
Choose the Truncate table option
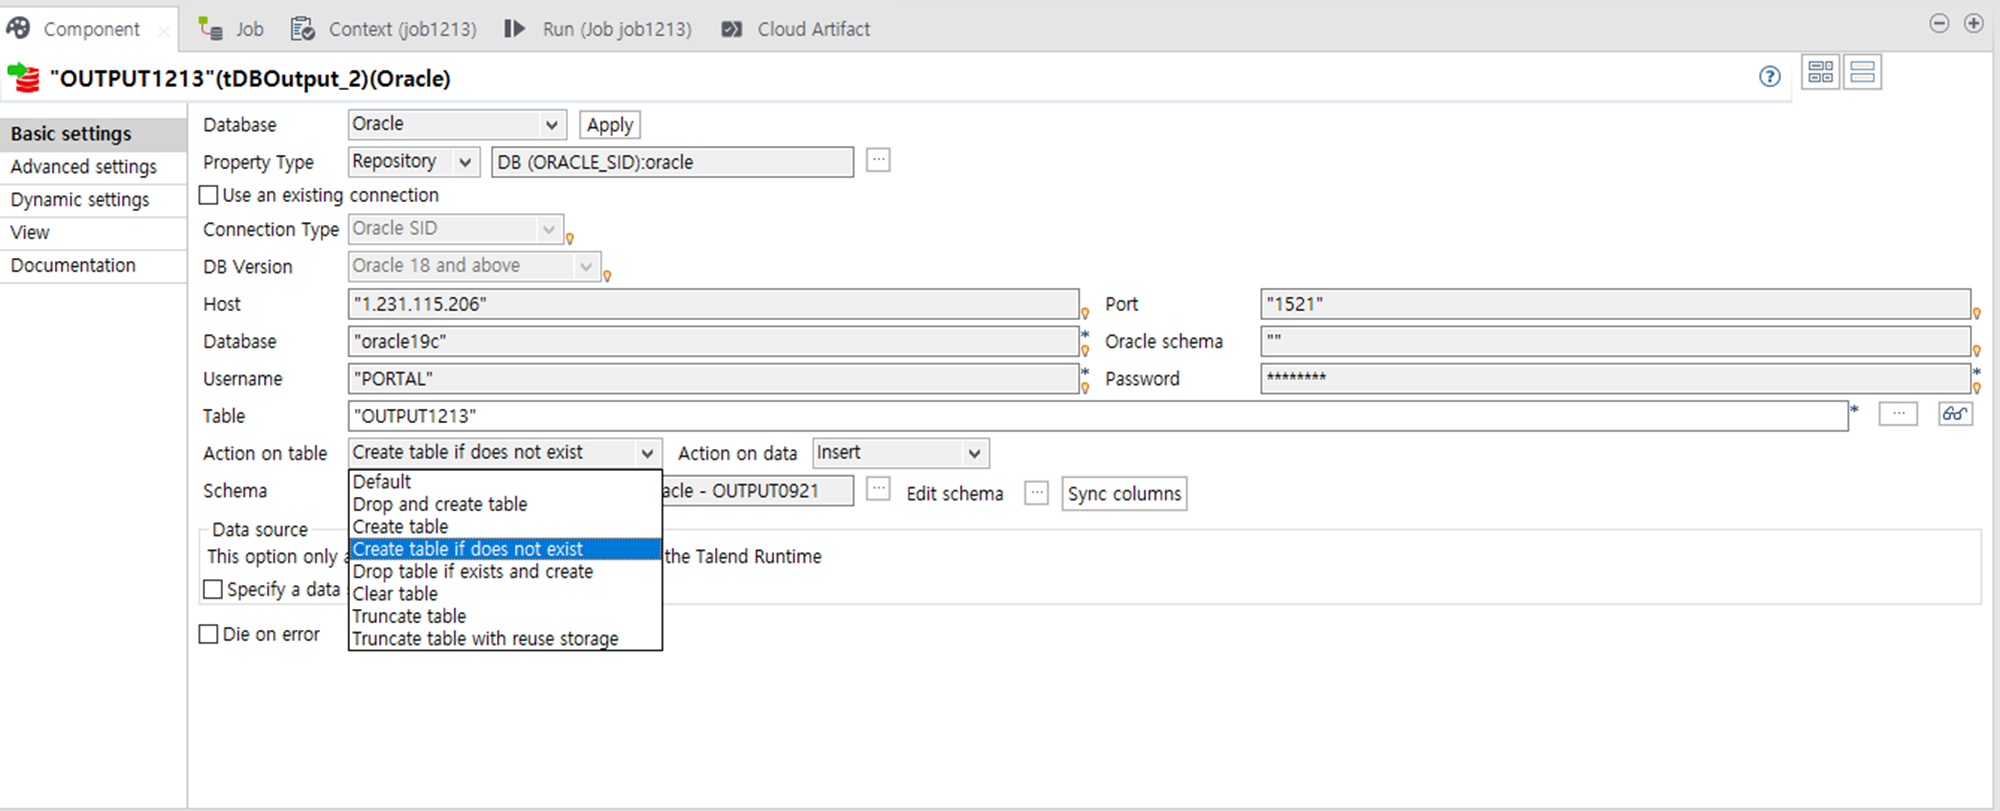pos(505,616)
